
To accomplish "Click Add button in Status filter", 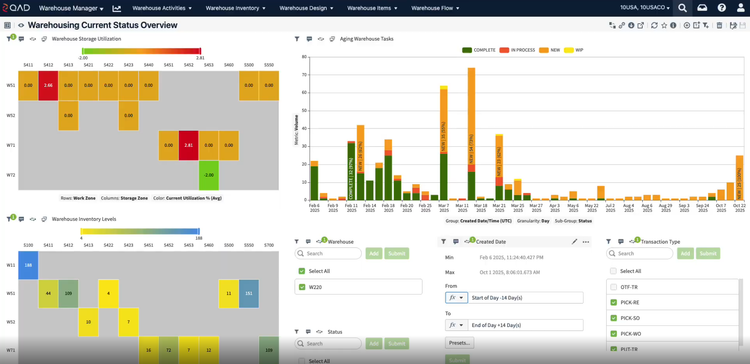I will tap(374, 343).
